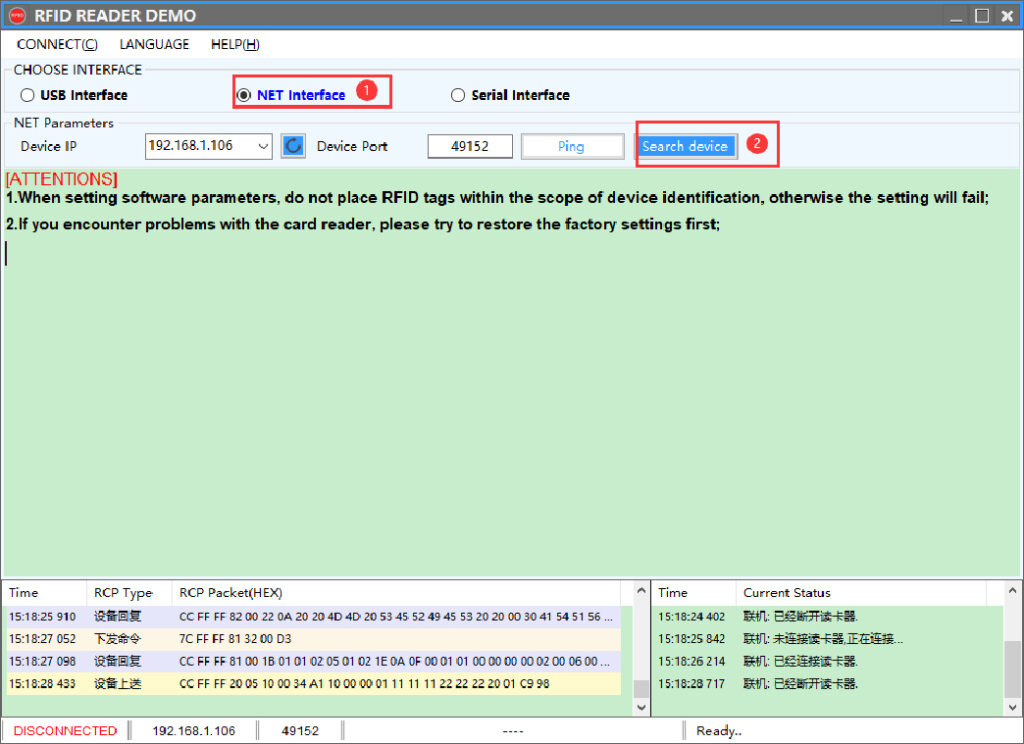Open the CONNECT(C) menu
Screen dimensions: 1024x744
[57, 44]
